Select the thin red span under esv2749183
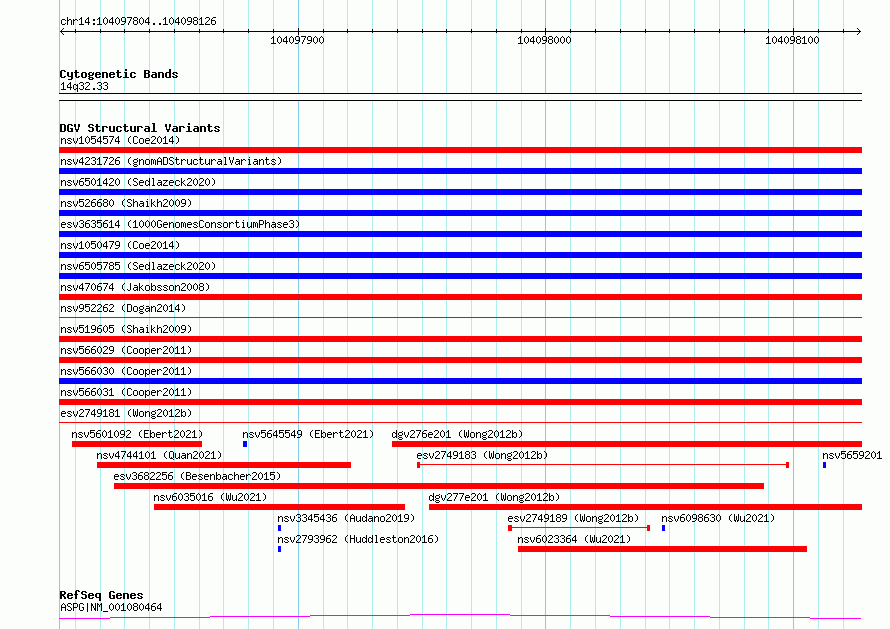Screen dimensions: 890x629 pyautogui.click(x=603, y=465)
